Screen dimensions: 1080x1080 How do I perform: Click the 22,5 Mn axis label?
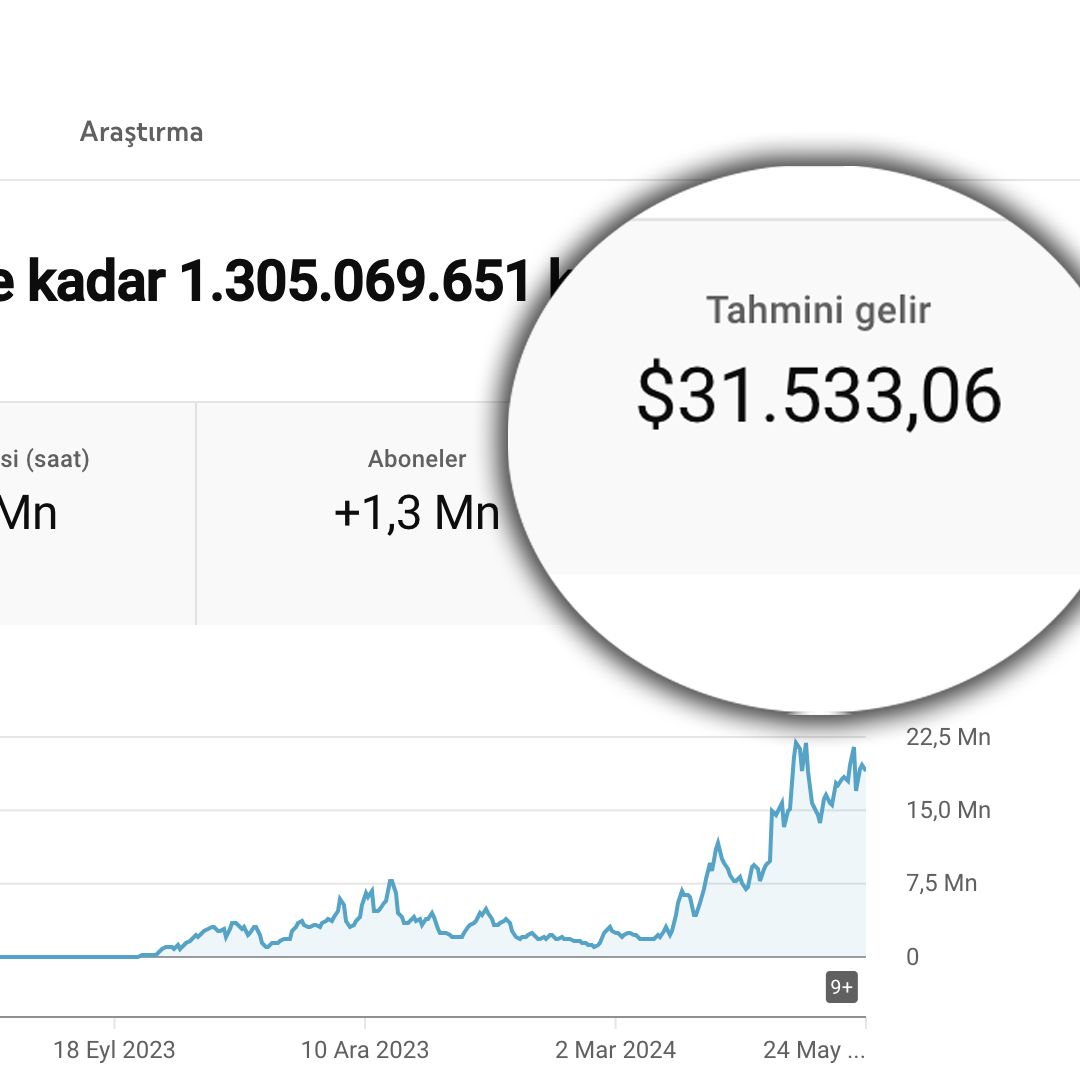coord(948,737)
